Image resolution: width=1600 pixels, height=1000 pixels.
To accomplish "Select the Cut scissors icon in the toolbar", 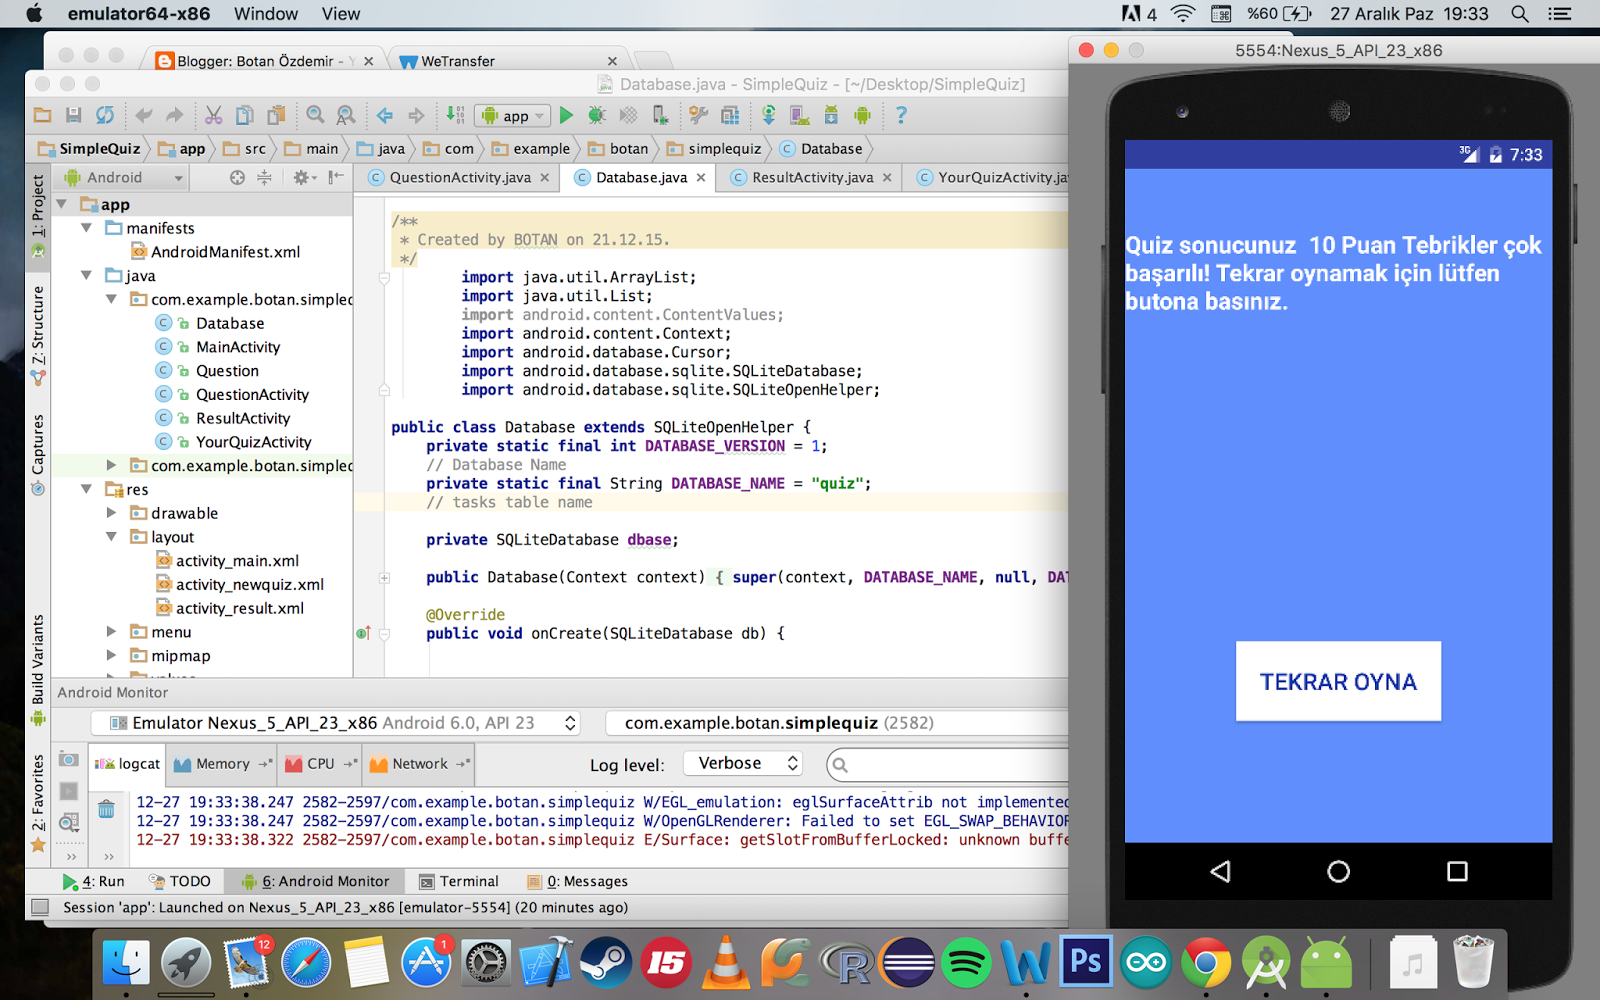I will click(x=212, y=115).
